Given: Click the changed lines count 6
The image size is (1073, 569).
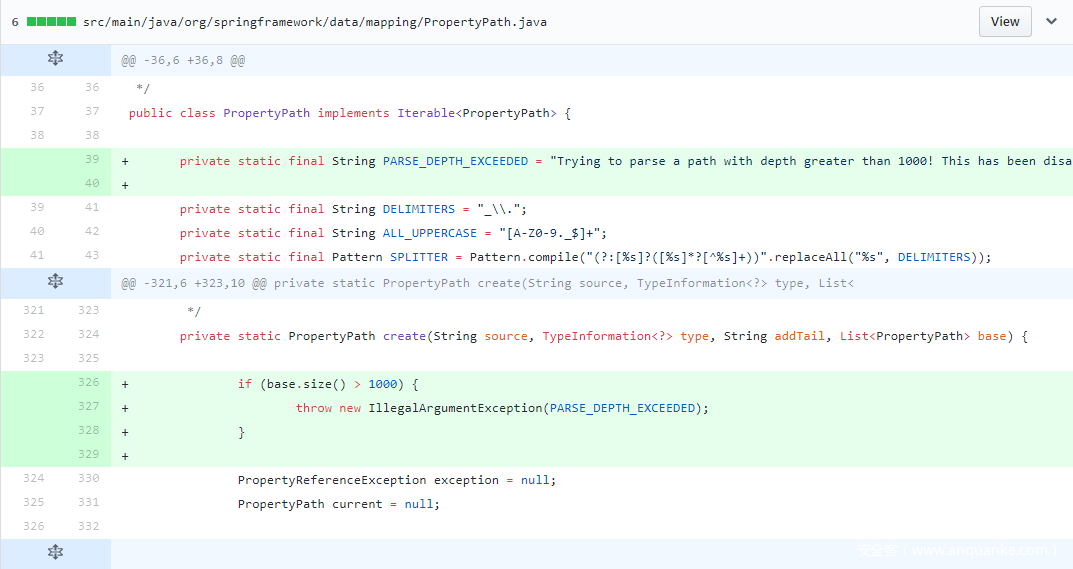Looking at the screenshot, I should click(x=15, y=22).
